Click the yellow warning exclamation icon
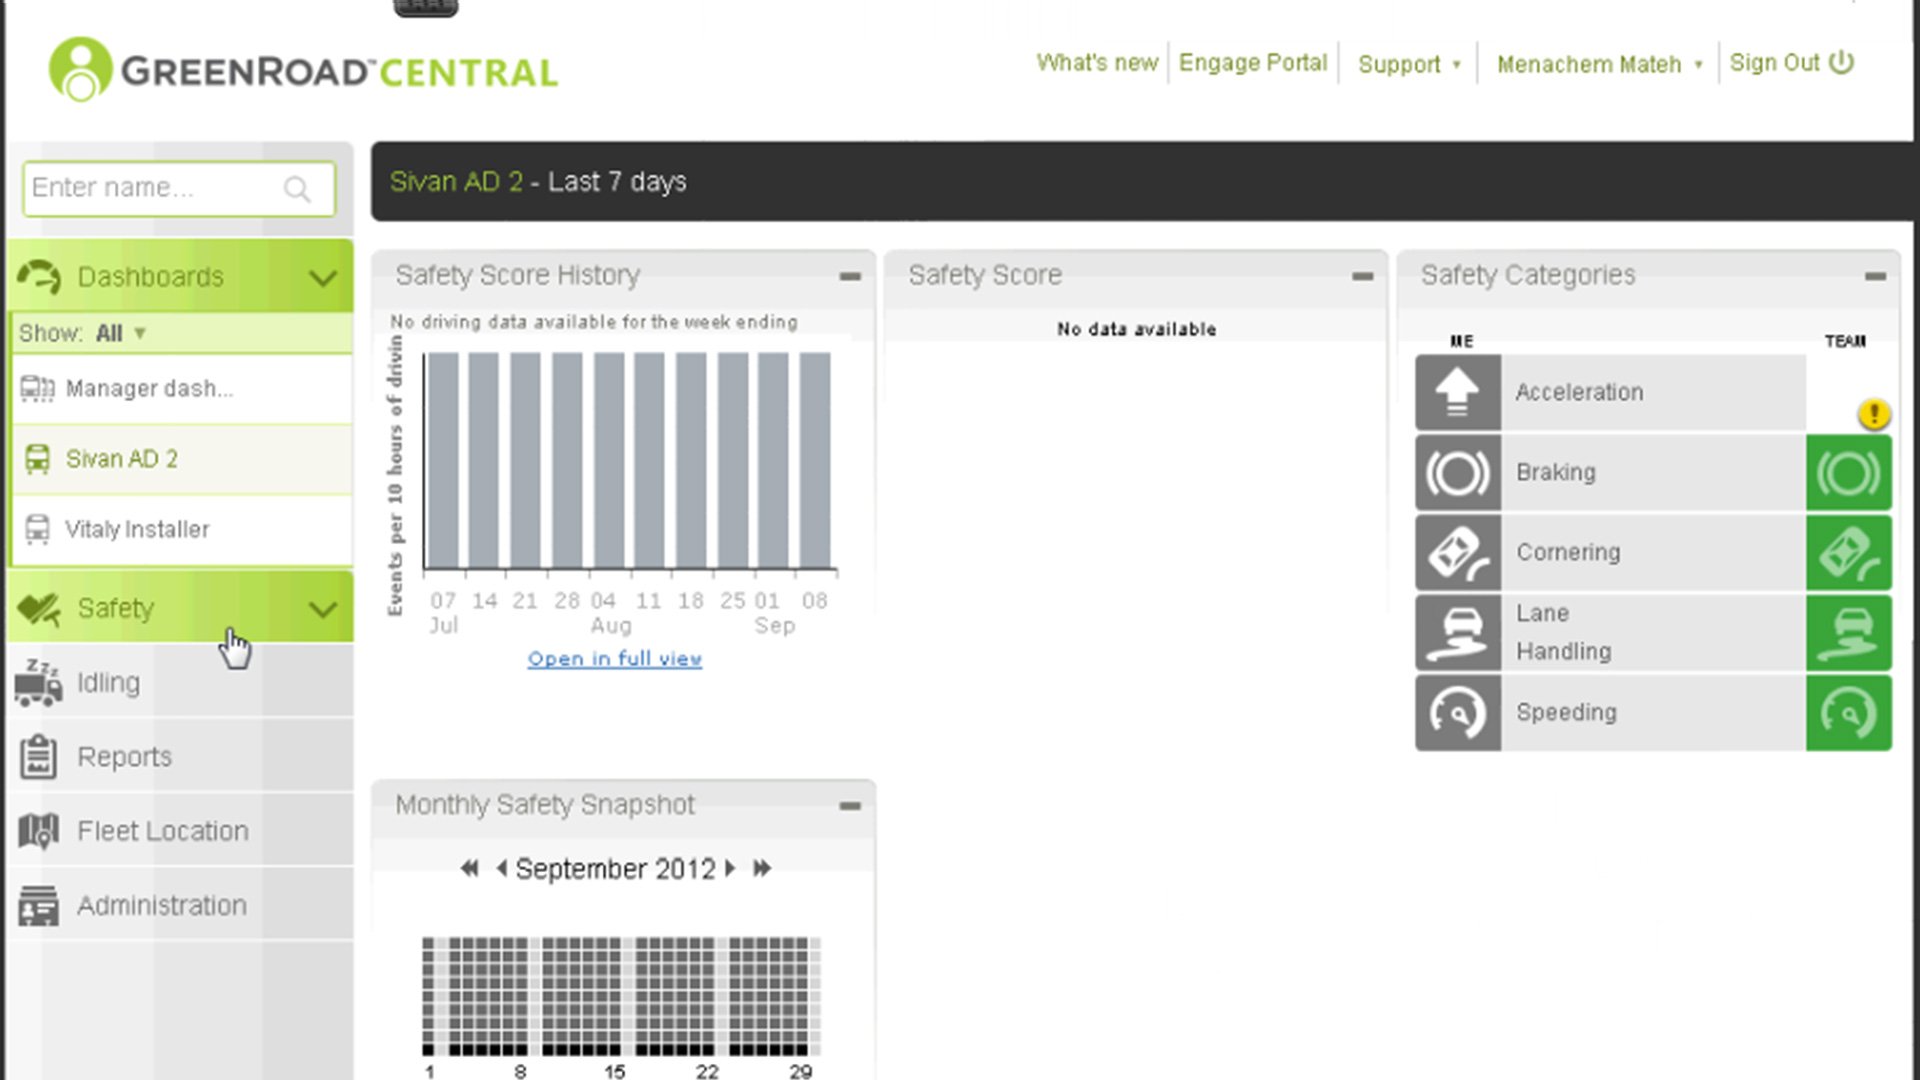This screenshot has height=1080, width=1920. coord(1873,414)
